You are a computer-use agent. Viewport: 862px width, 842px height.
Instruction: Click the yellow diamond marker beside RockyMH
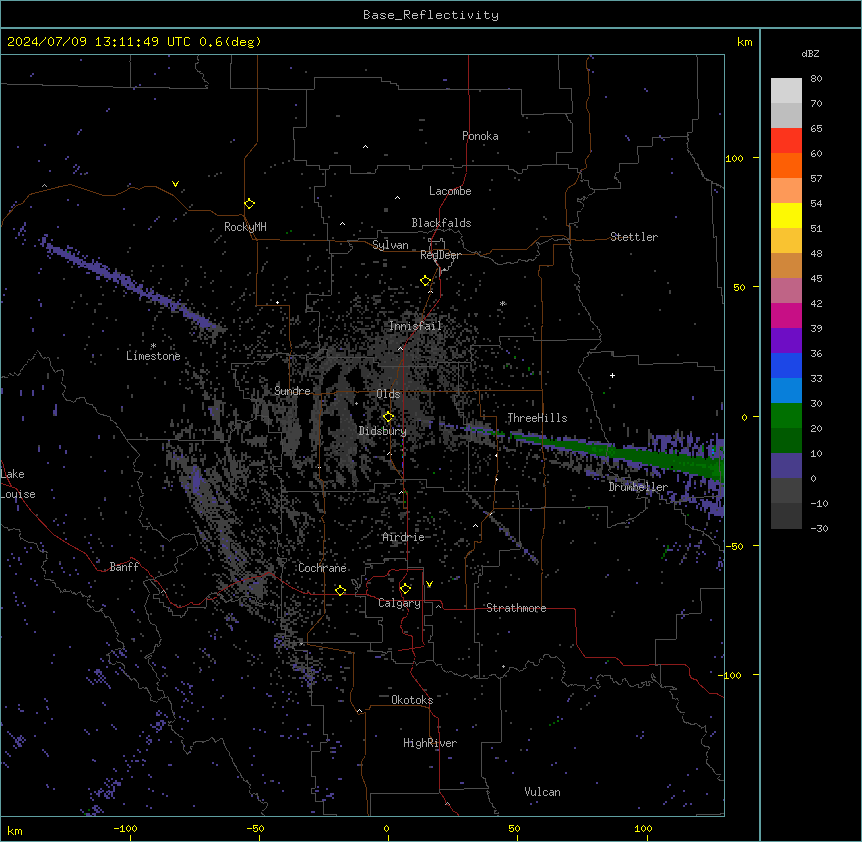click(250, 204)
